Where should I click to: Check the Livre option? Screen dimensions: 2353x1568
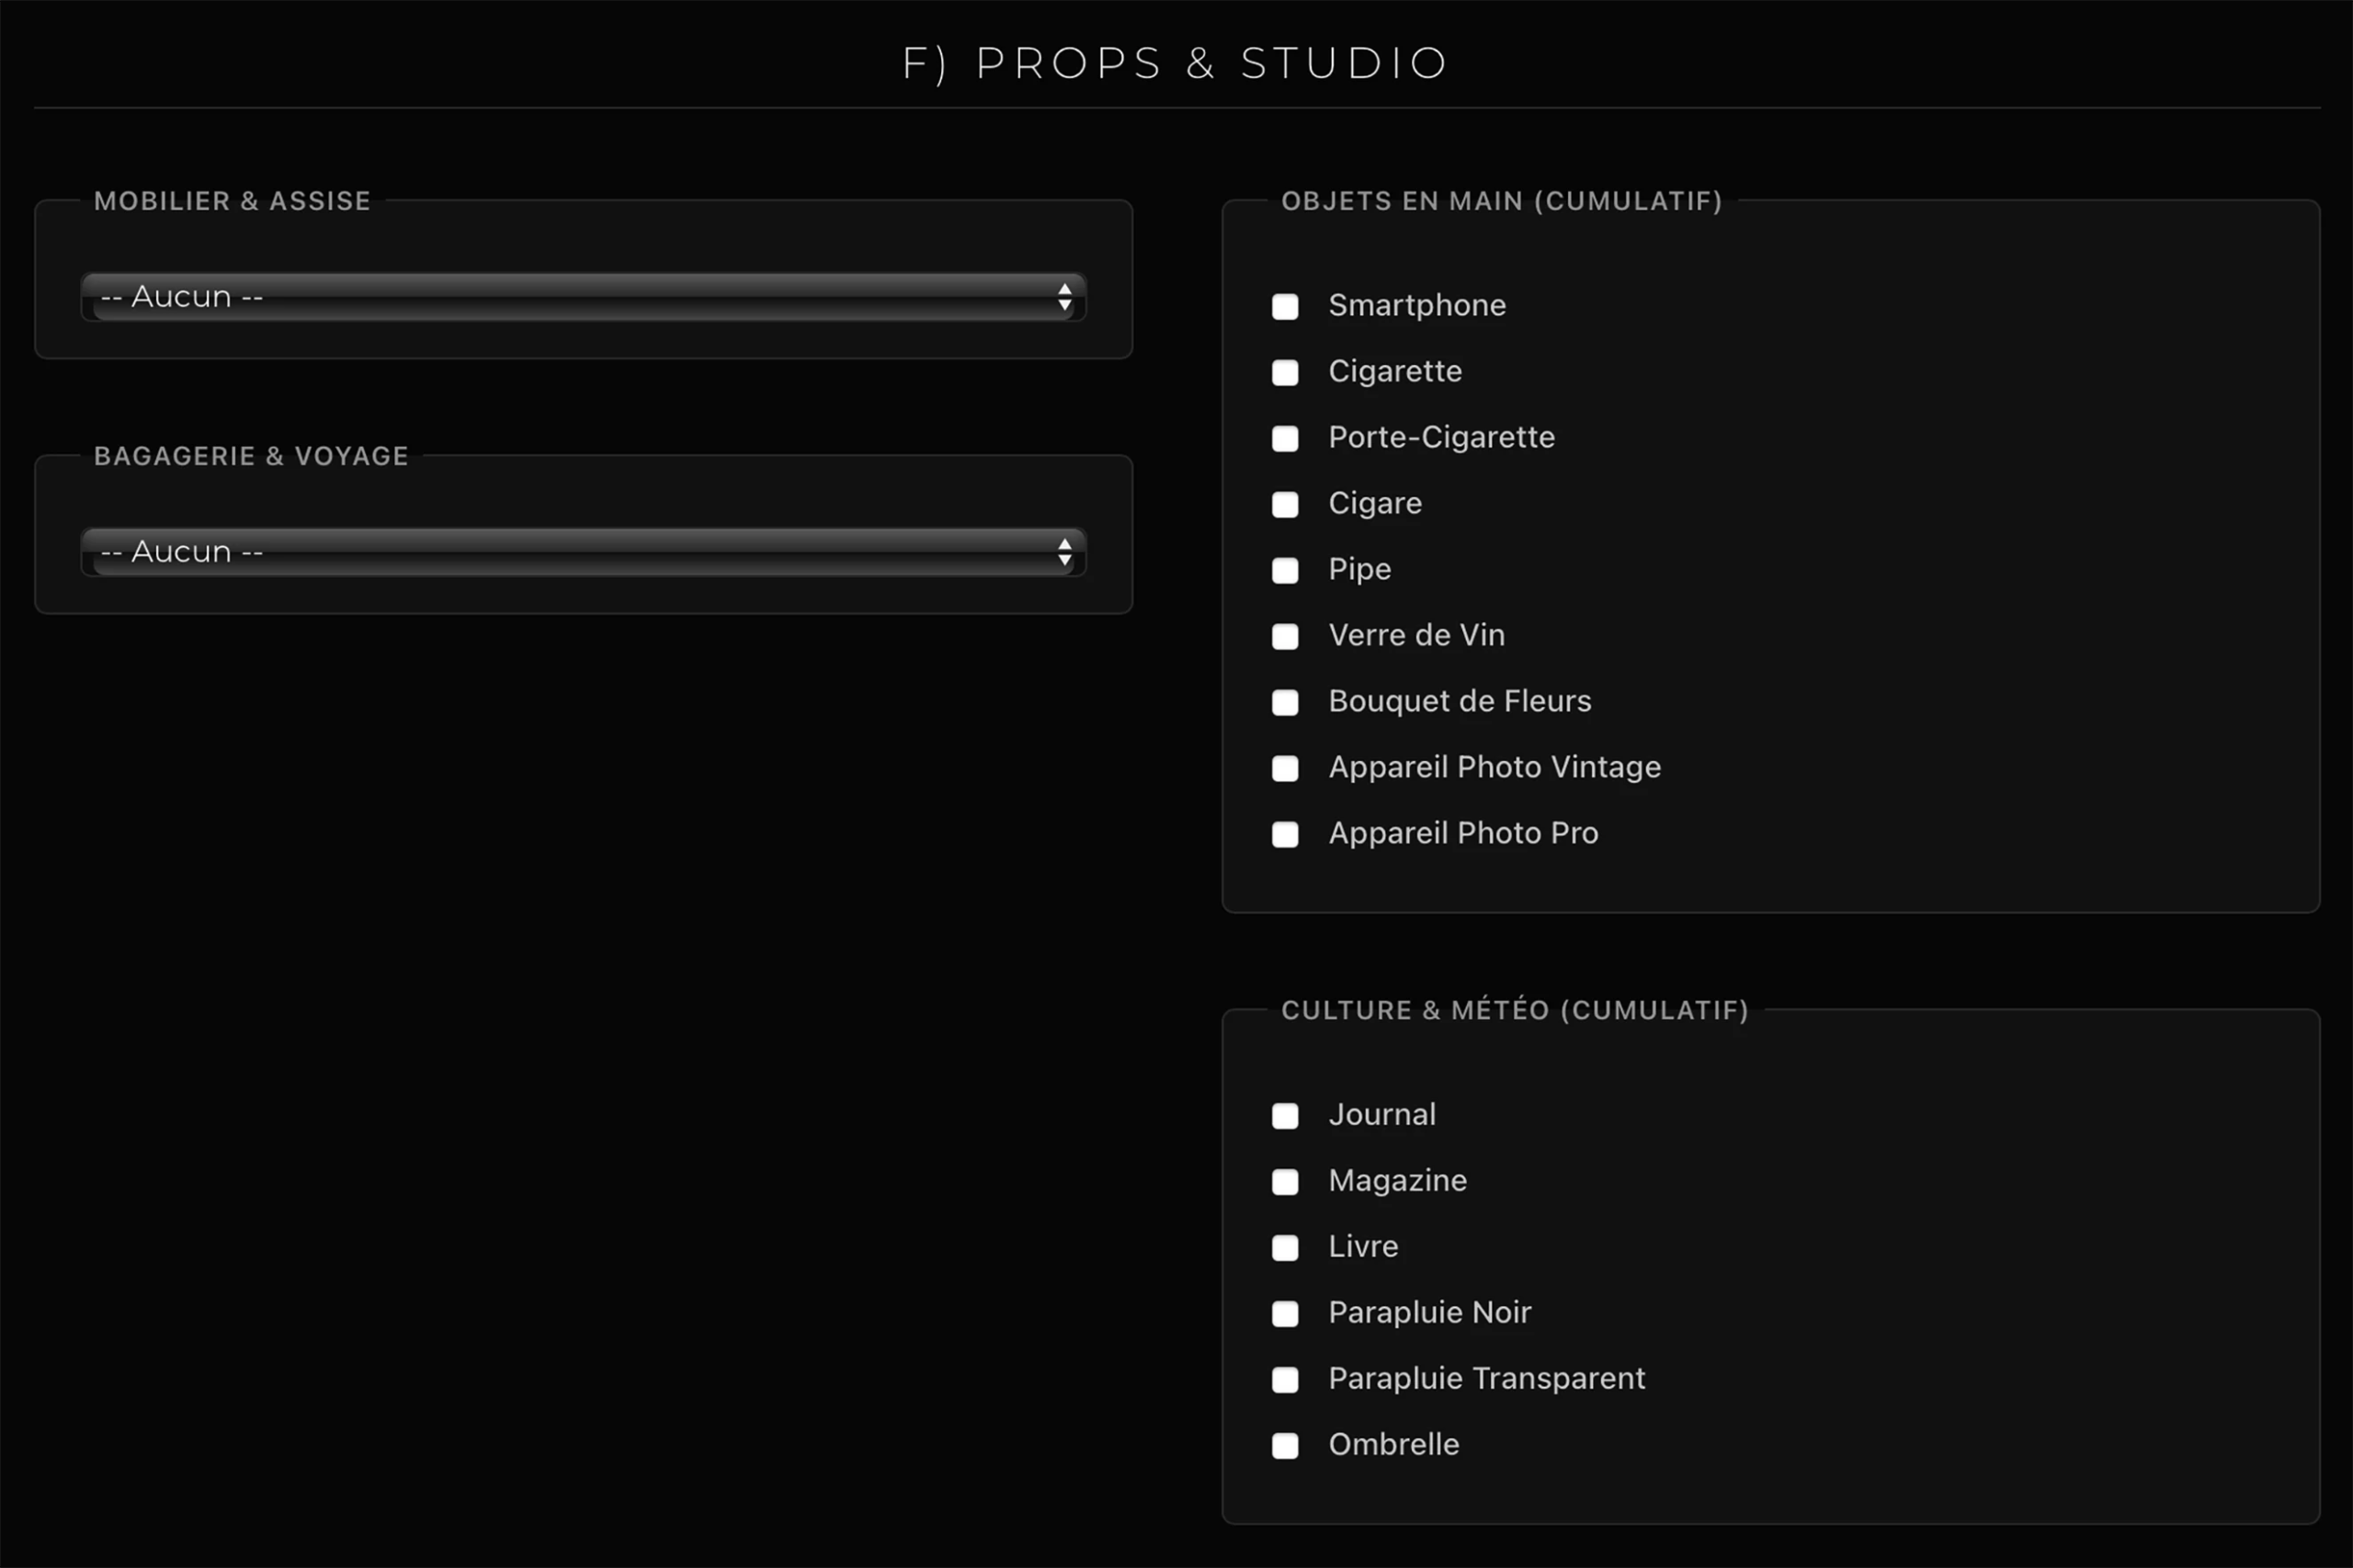(x=1284, y=1248)
